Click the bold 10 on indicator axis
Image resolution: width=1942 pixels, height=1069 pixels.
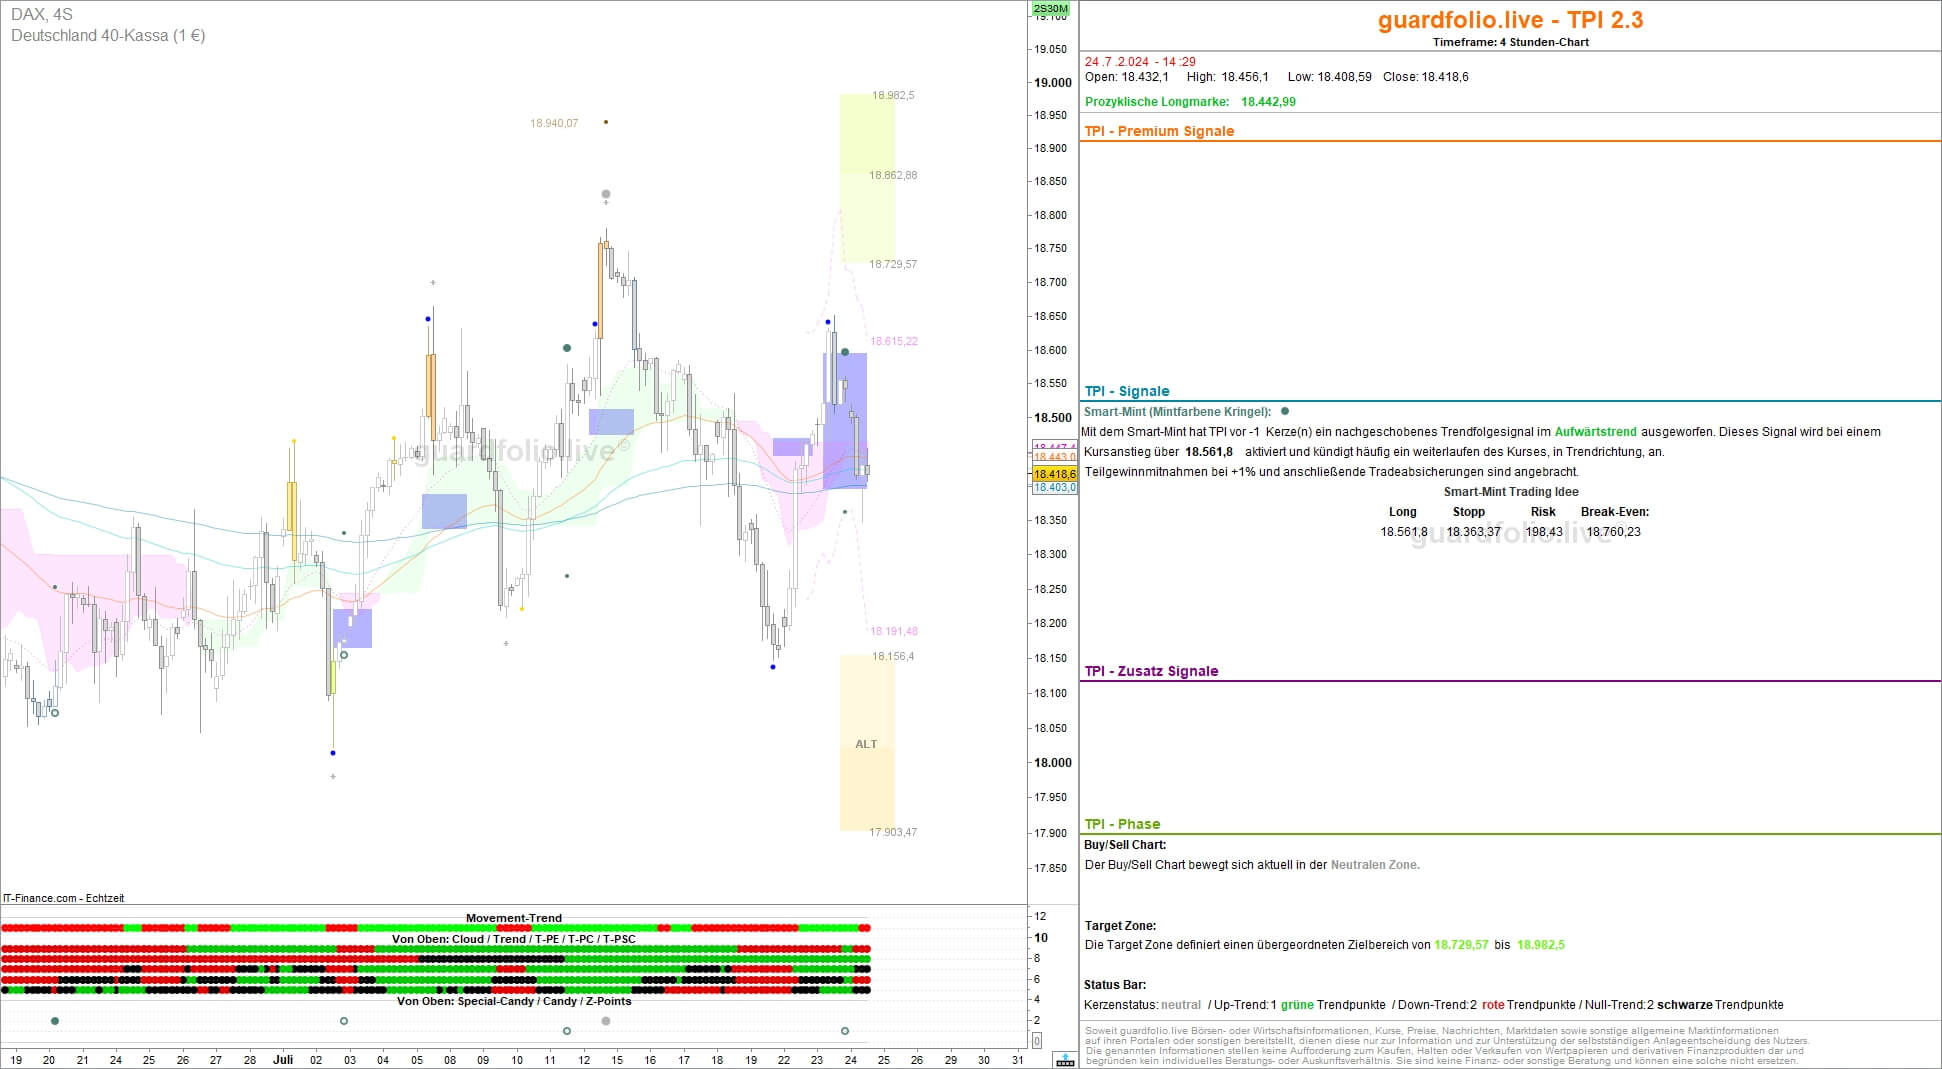pyautogui.click(x=1041, y=938)
